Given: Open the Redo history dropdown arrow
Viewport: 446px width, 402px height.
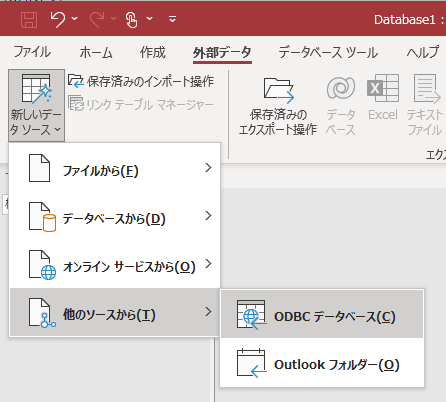Looking at the screenshot, I should [114, 19].
